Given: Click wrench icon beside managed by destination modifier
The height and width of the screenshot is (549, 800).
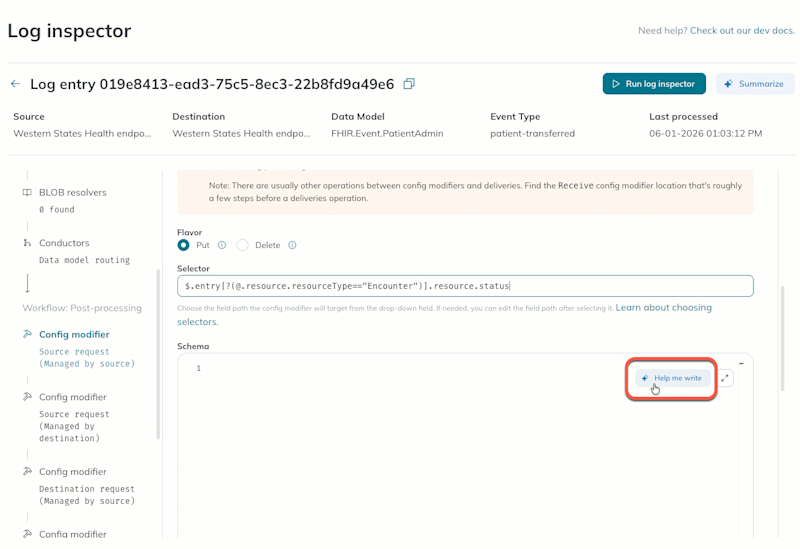Looking at the screenshot, I should pyautogui.click(x=27, y=396).
